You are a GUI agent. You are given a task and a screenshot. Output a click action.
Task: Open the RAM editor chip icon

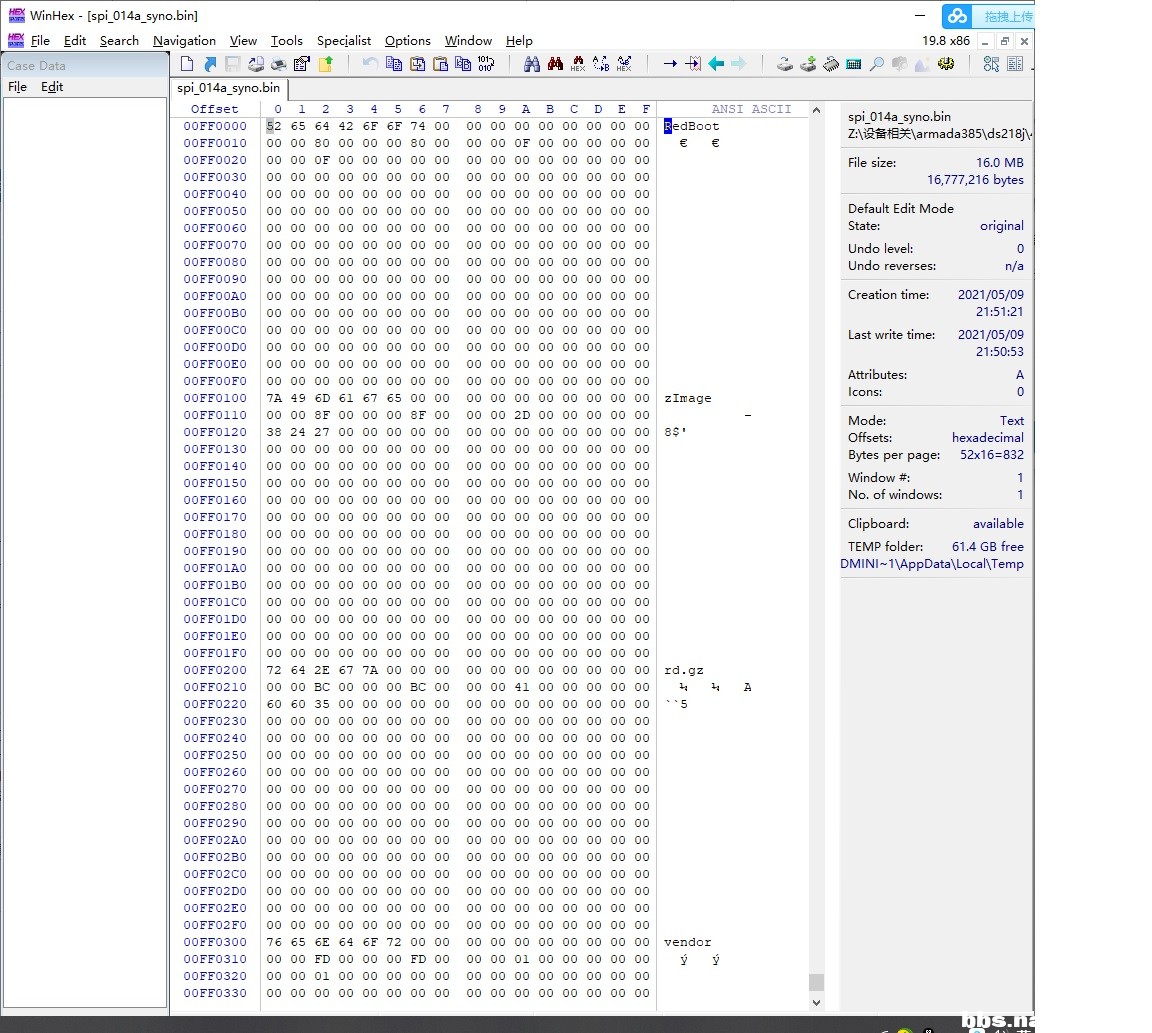click(x=831, y=64)
